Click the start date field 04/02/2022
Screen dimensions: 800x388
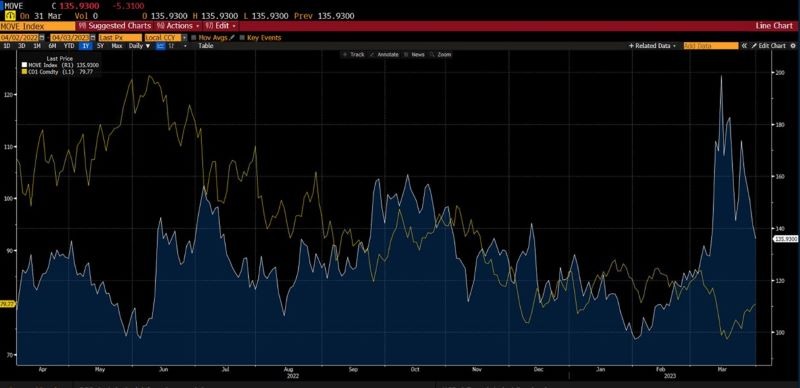[19, 38]
